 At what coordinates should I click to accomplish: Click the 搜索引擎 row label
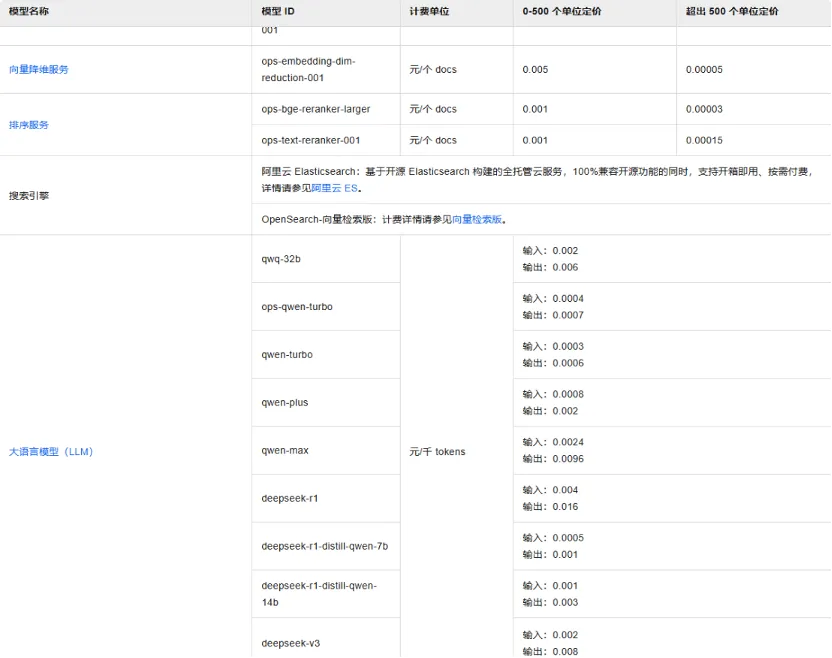(x=29, y=196)
